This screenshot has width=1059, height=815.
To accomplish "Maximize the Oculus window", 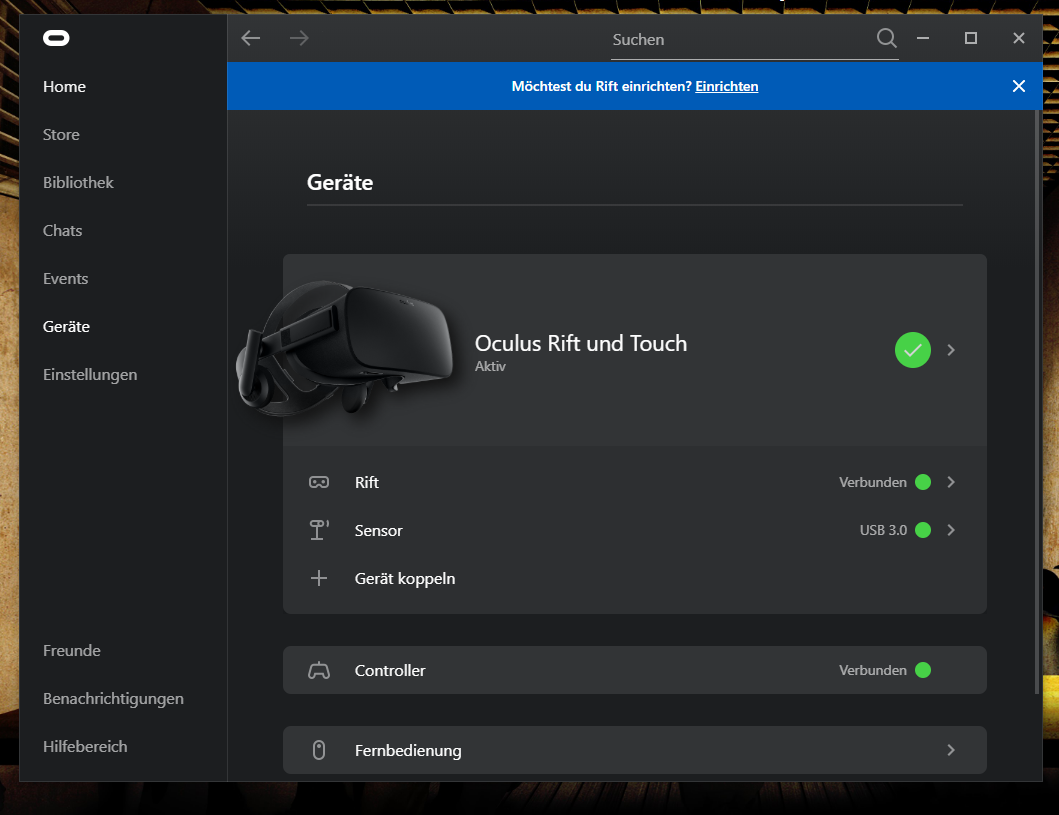I will [x=971, y=38].
